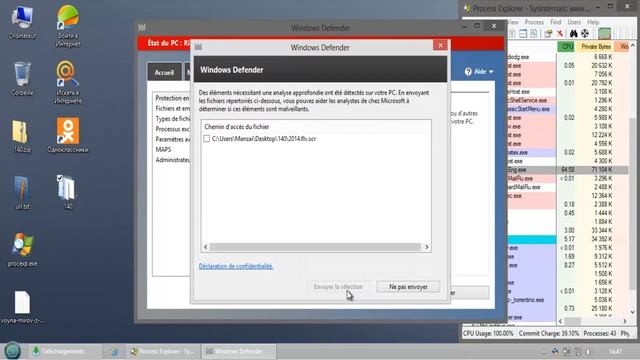Screen dimensions: 640x360
Task: Click the CPU graph icon in Process Explorer toolbar
Action: tap(604, 33)
